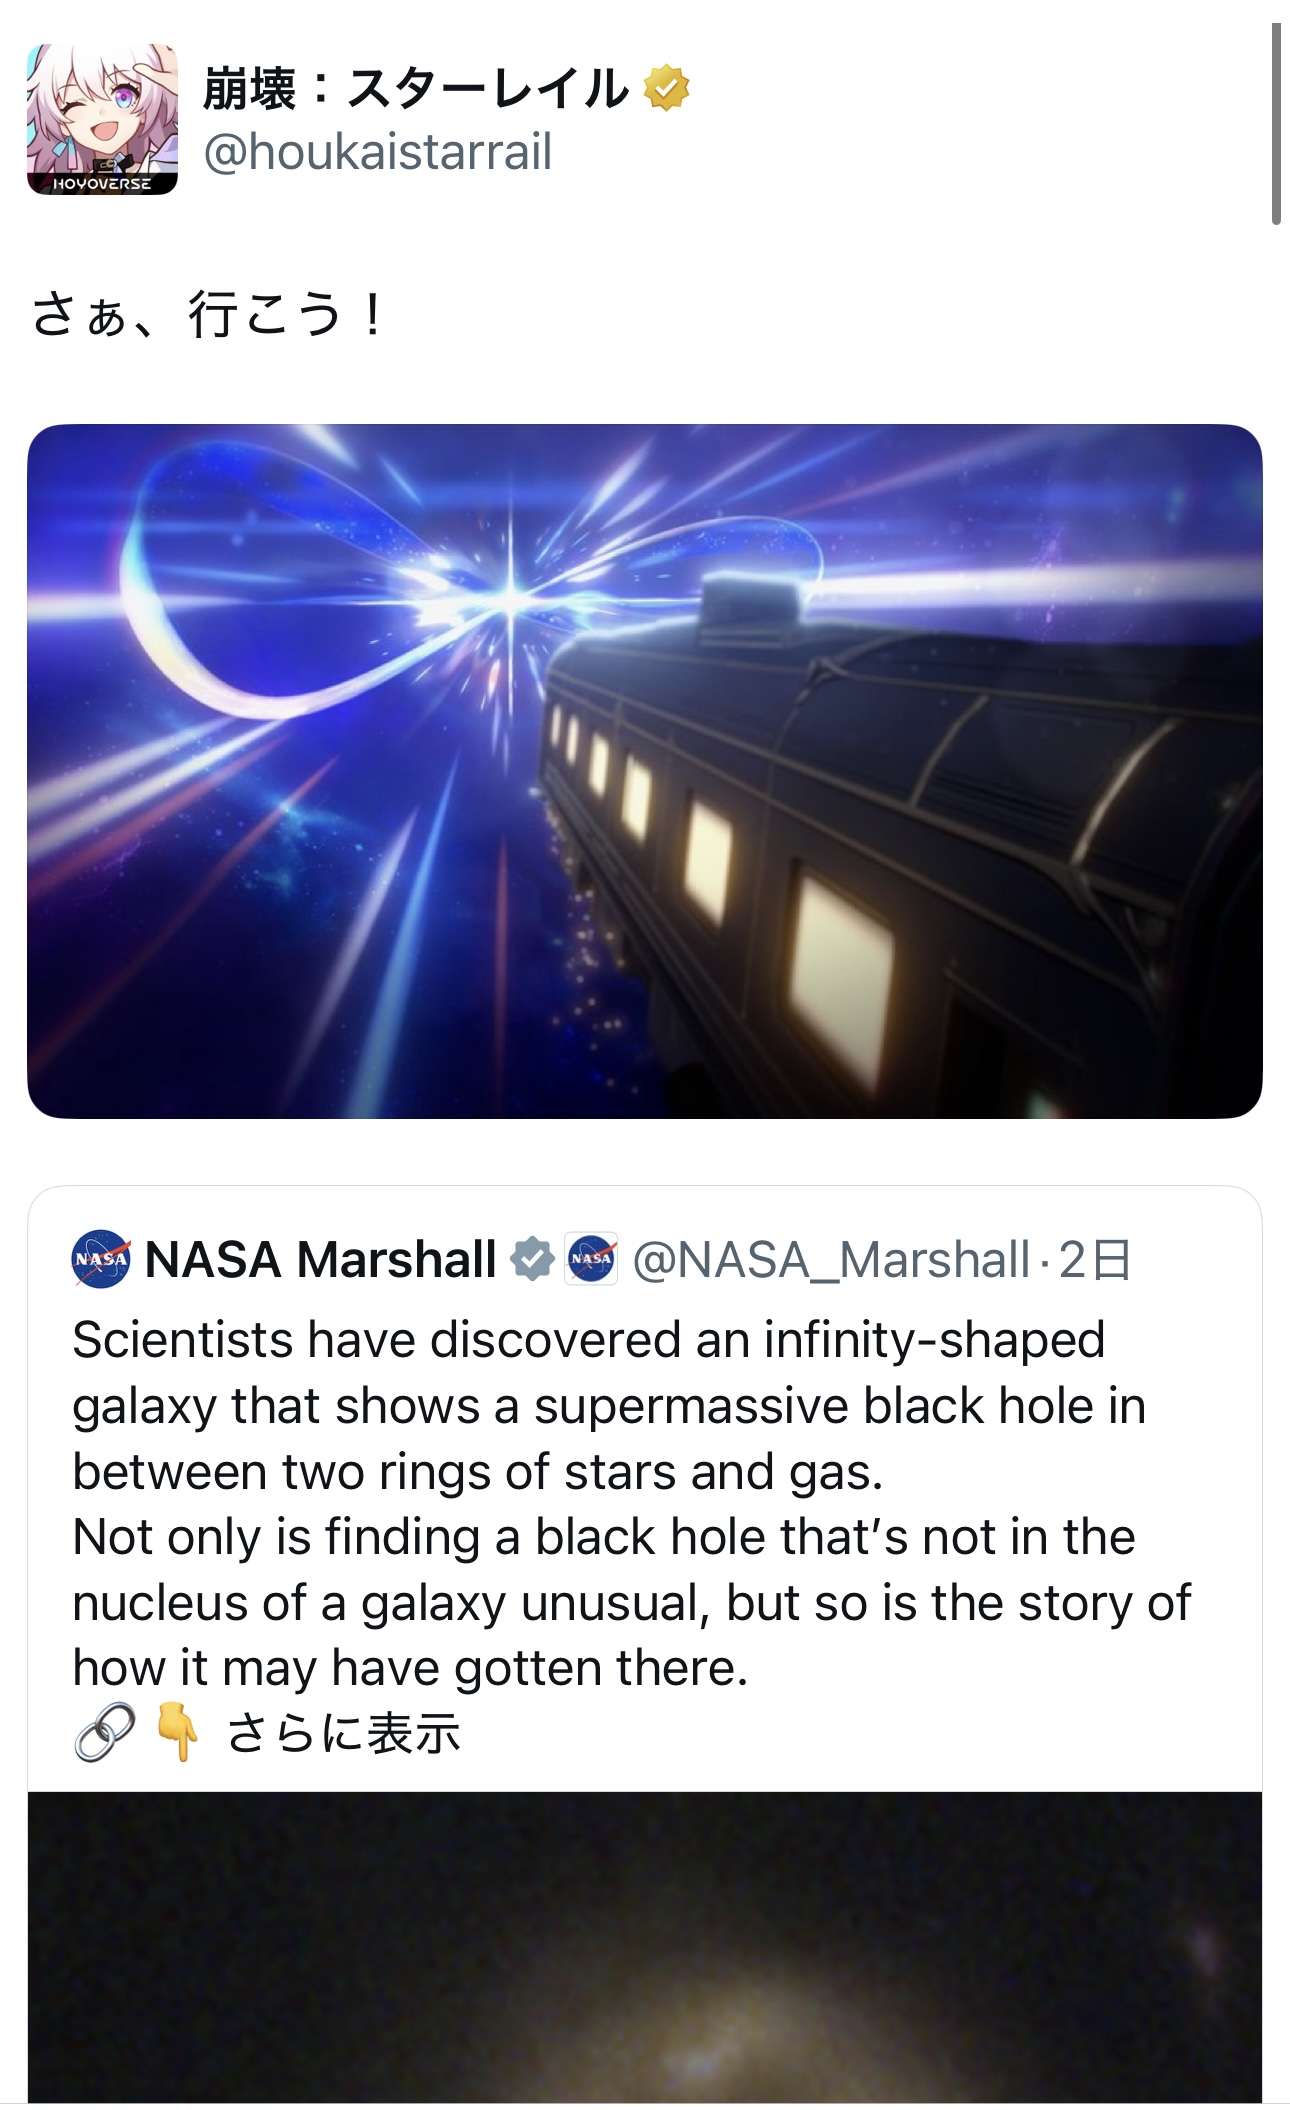Open the quoted galaxy photo
This screenshot has width=1290, height=2110.
click(x=644, y=1950)
